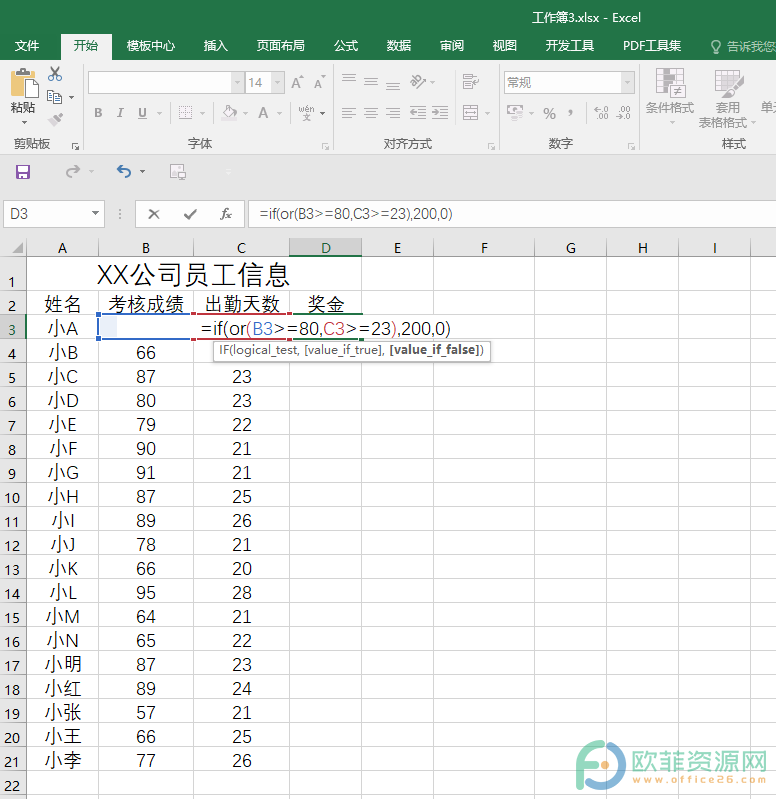Viewport: 776px width, 799px height.
Task: Expand the Merge & Center dropdown arrow
Action: tap(488, 113)
